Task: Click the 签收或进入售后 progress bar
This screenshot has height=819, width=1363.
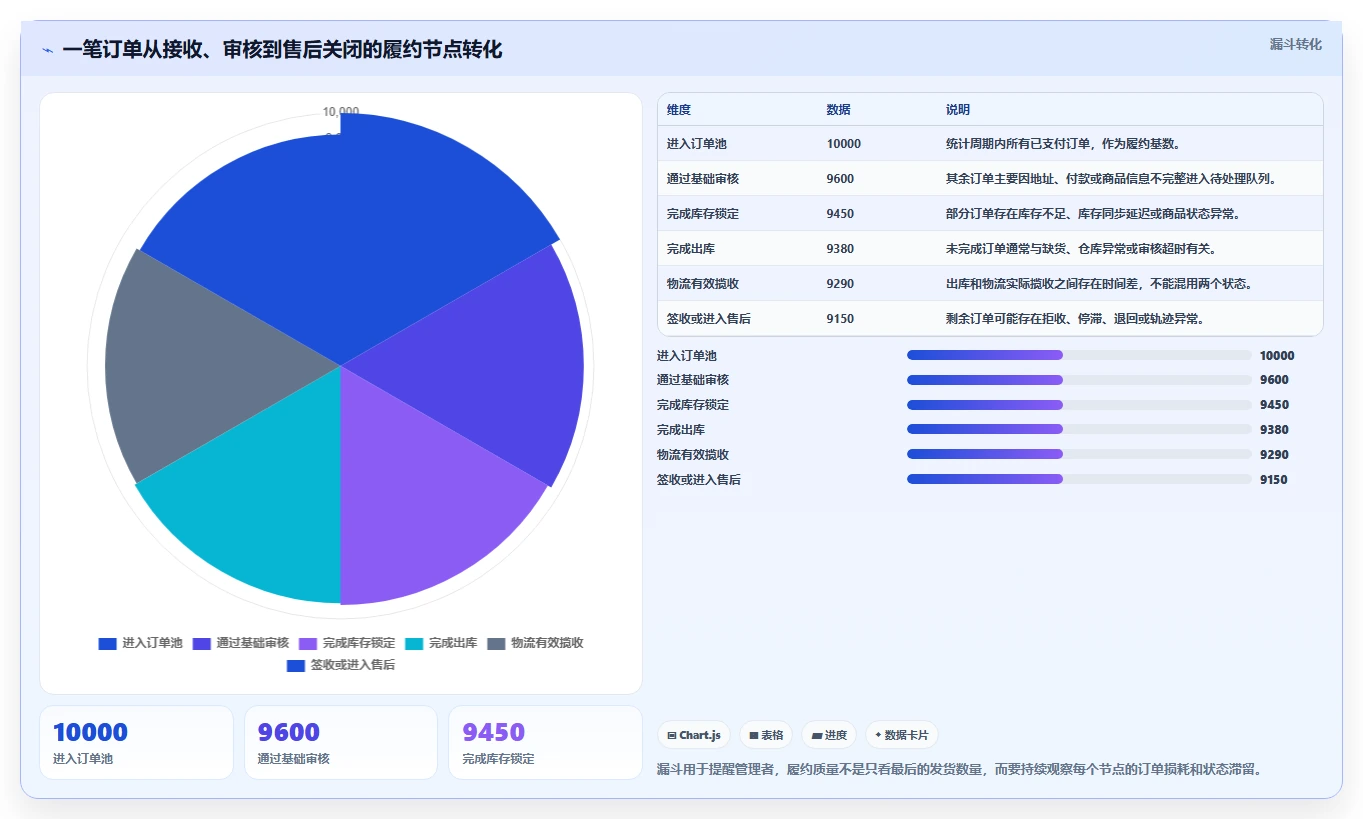Action: [x=1079, y=479]
